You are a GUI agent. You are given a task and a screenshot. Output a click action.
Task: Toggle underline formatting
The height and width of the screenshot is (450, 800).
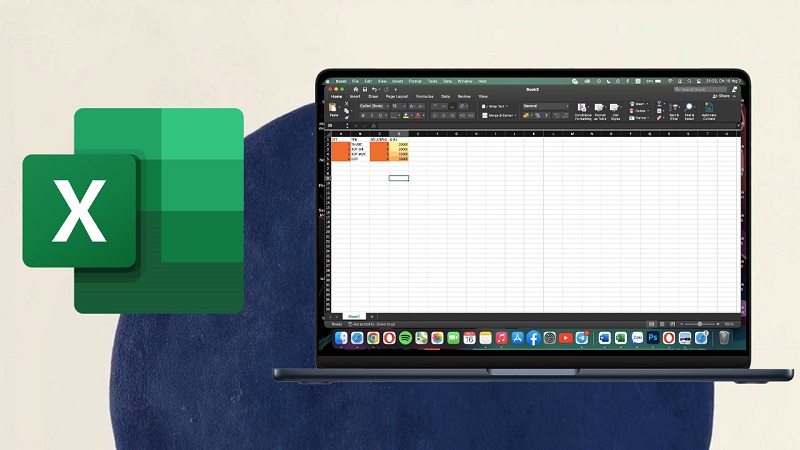(x=380, y=116)
